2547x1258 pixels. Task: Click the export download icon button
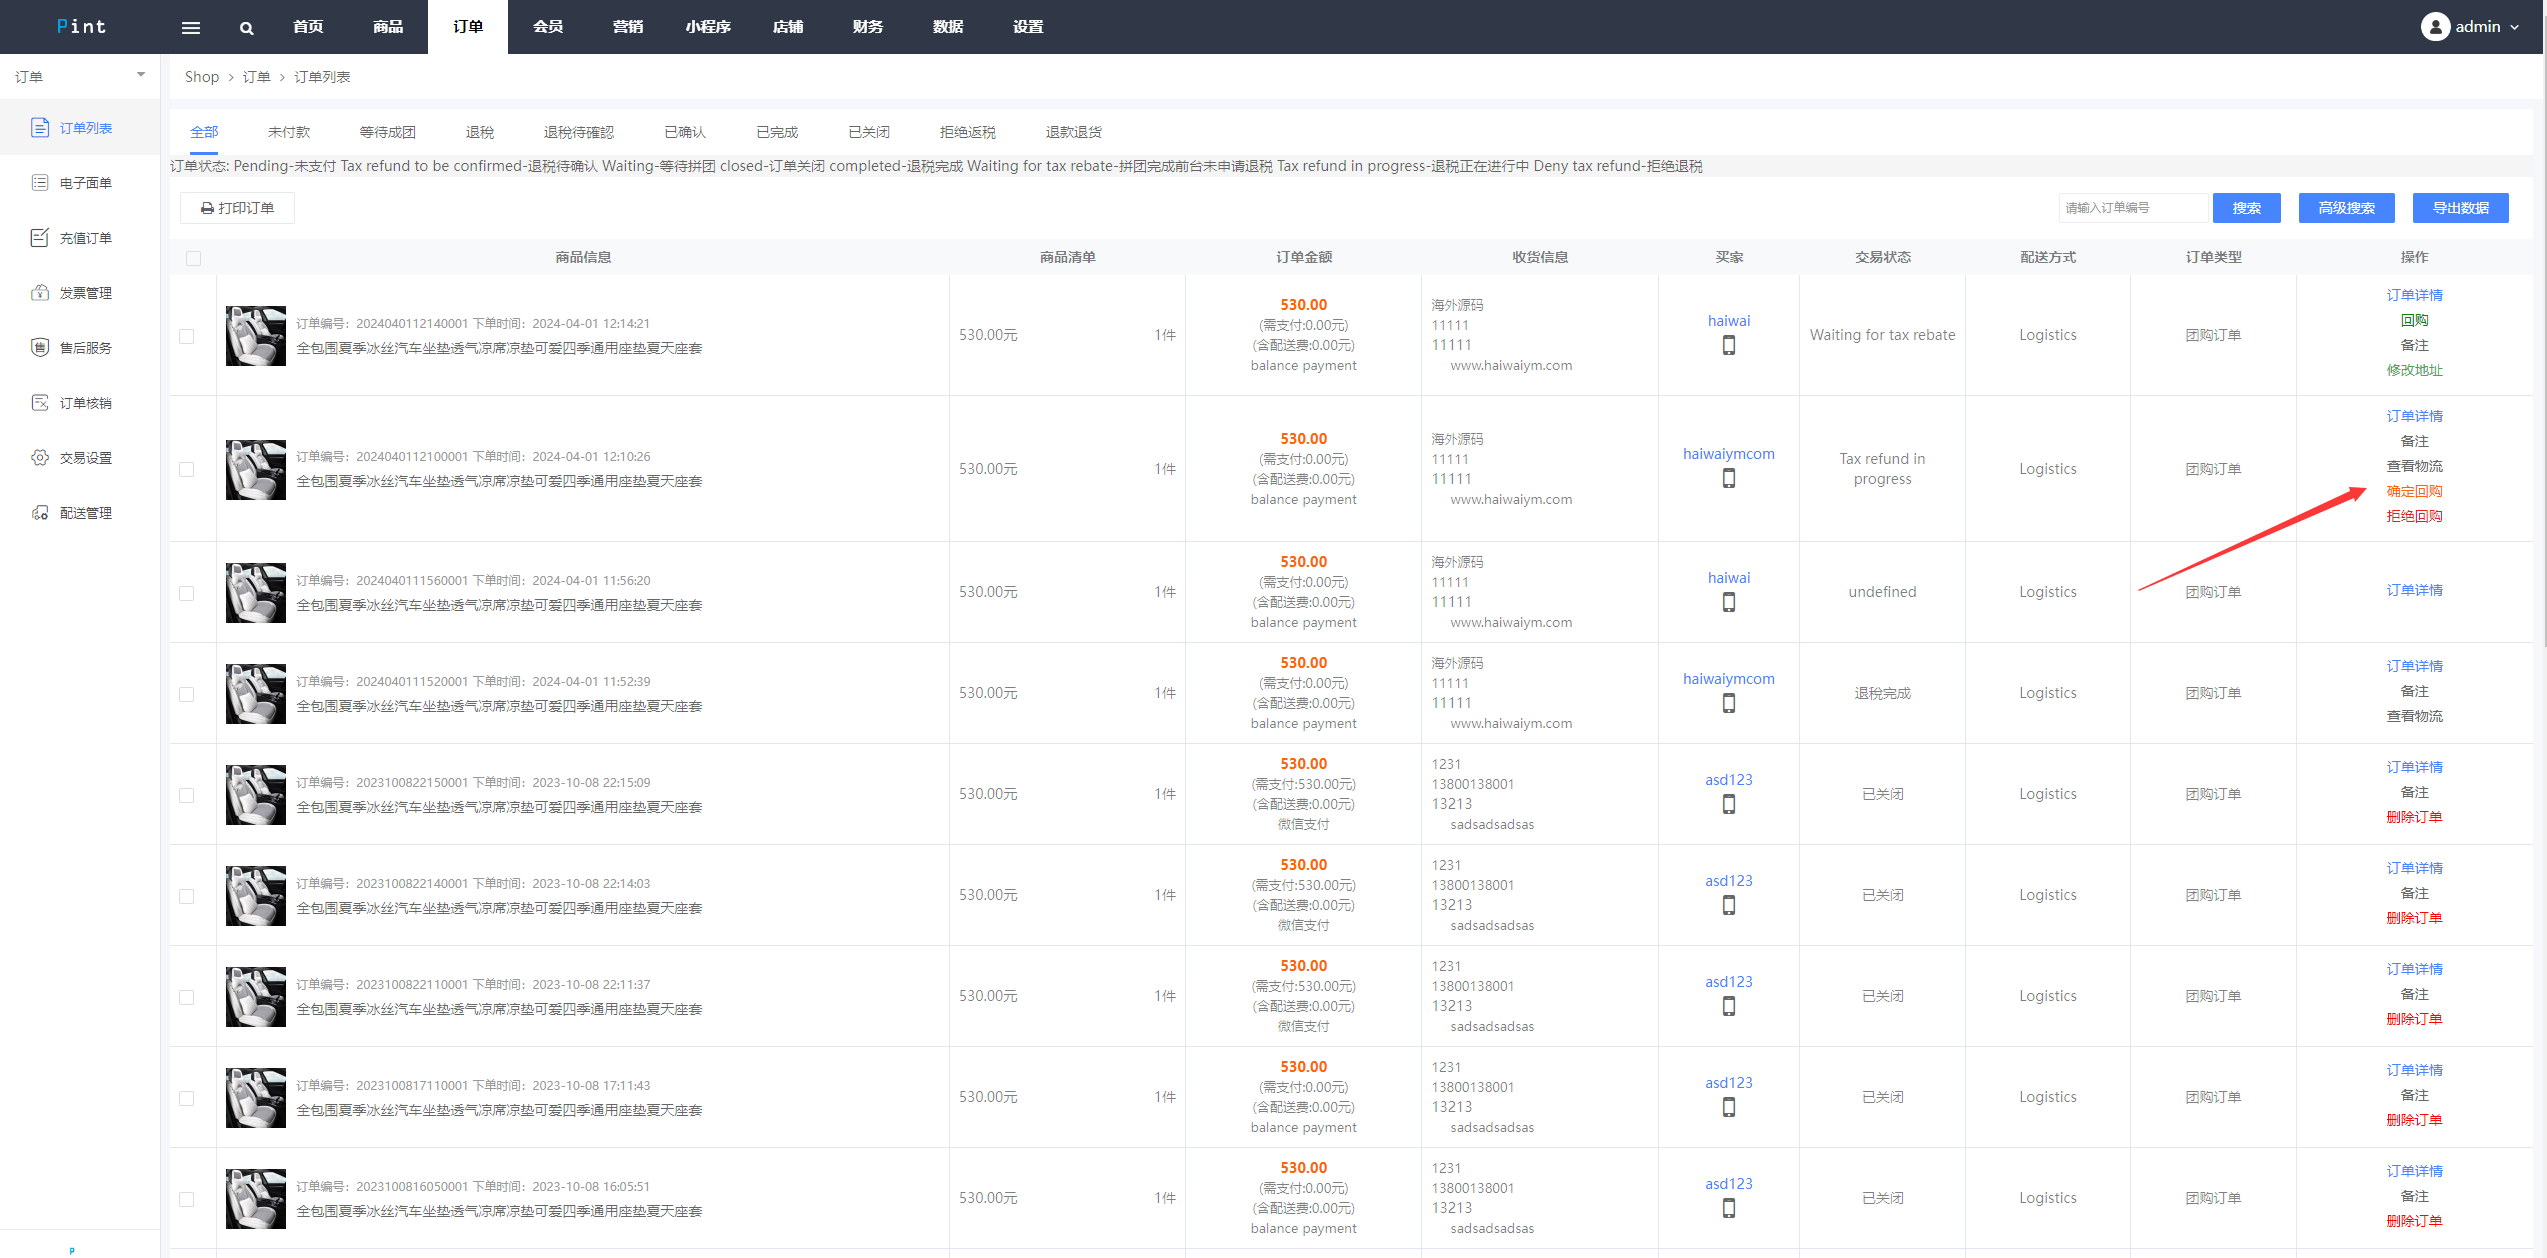2461,206
